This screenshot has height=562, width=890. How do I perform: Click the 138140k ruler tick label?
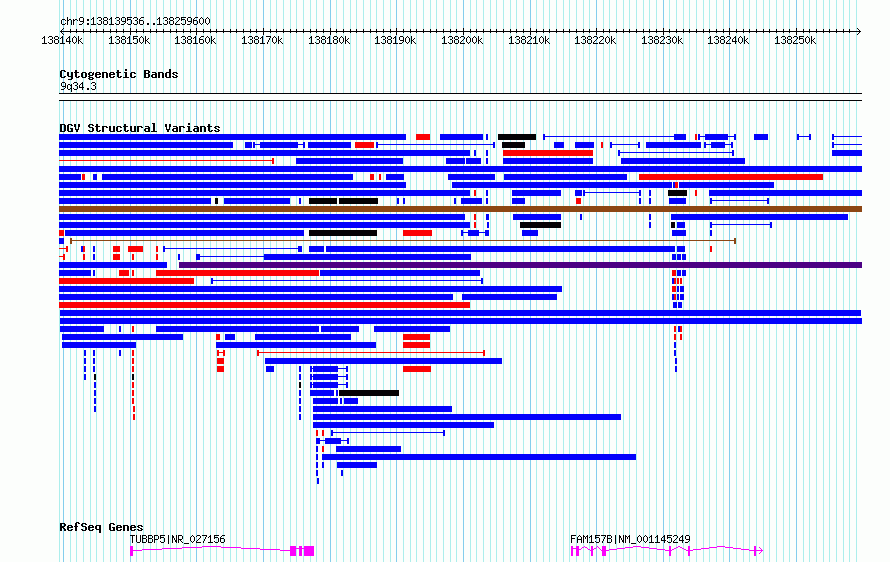click(x=62, y=40)
